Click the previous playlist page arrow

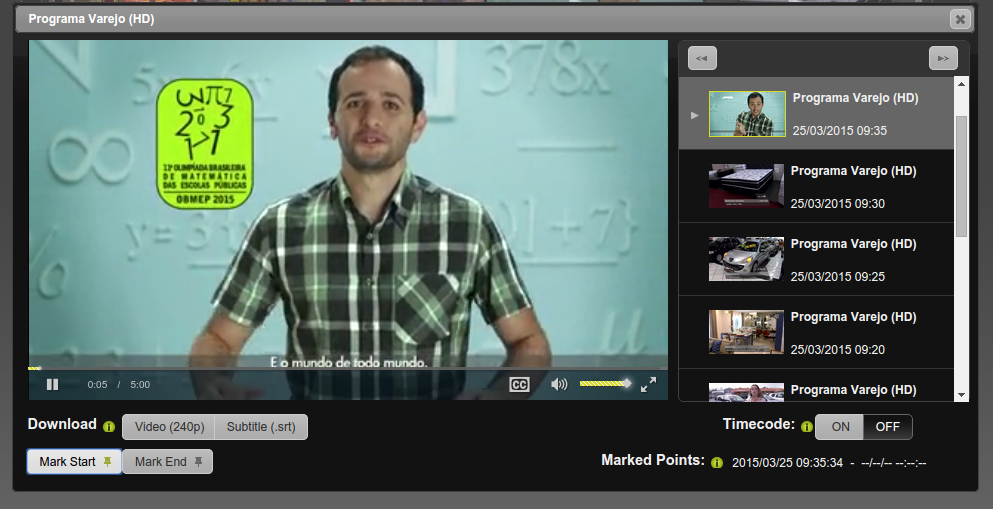coord(702,59)
